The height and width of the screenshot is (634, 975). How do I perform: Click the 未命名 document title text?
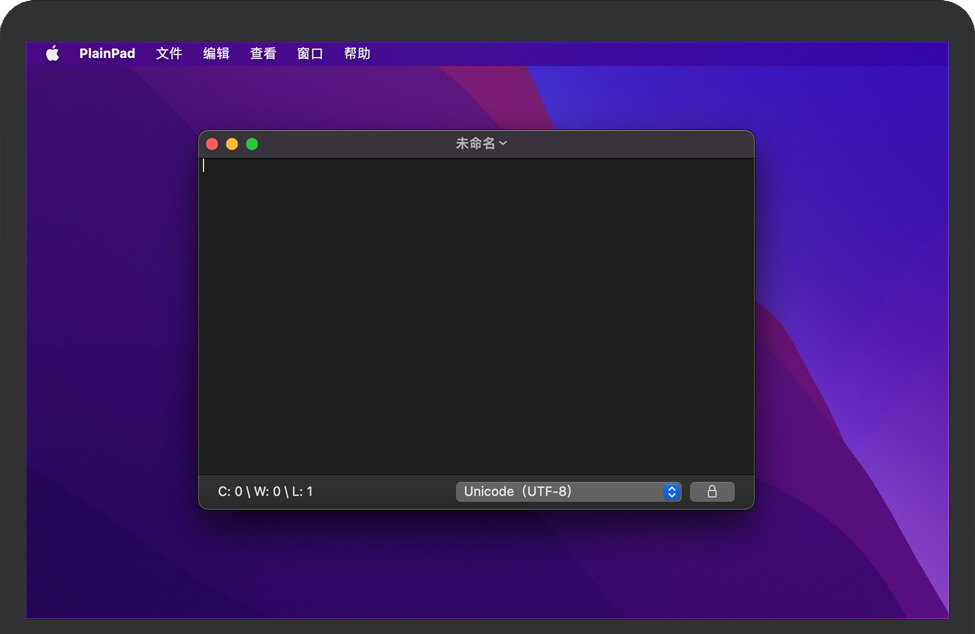tap(475, 144)
